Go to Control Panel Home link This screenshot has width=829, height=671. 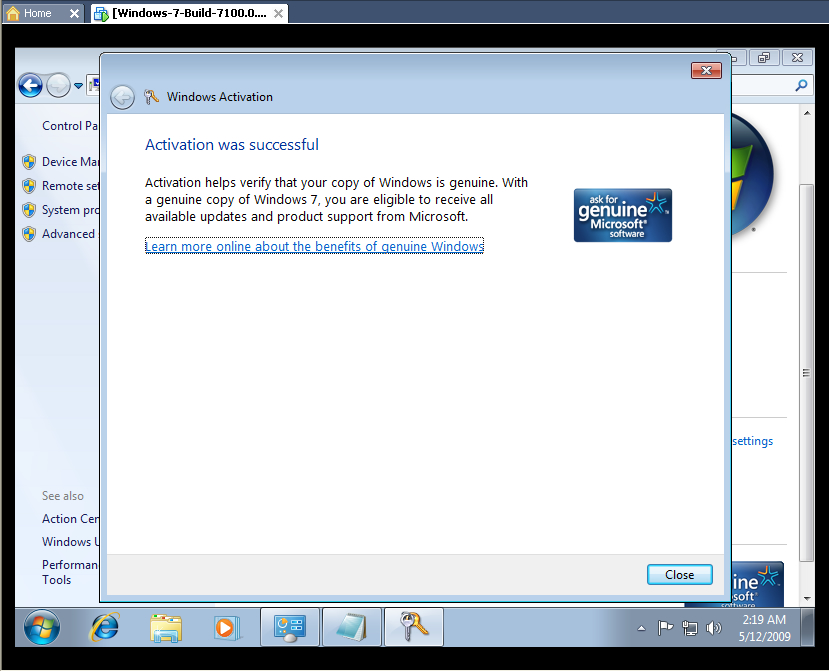(x=70, y=126)
